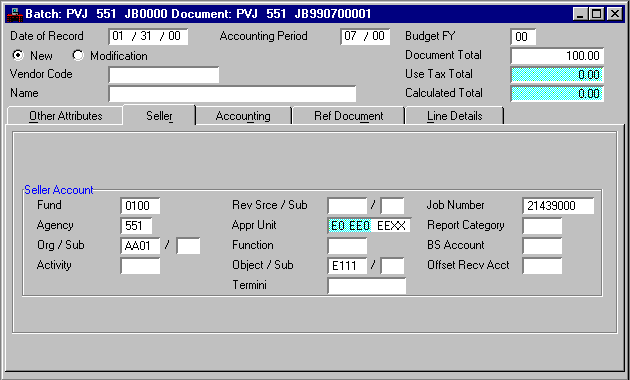This screenshot has width=630, height=380.
Task: Focus the Fund field showing 0100
Action: 140,206
